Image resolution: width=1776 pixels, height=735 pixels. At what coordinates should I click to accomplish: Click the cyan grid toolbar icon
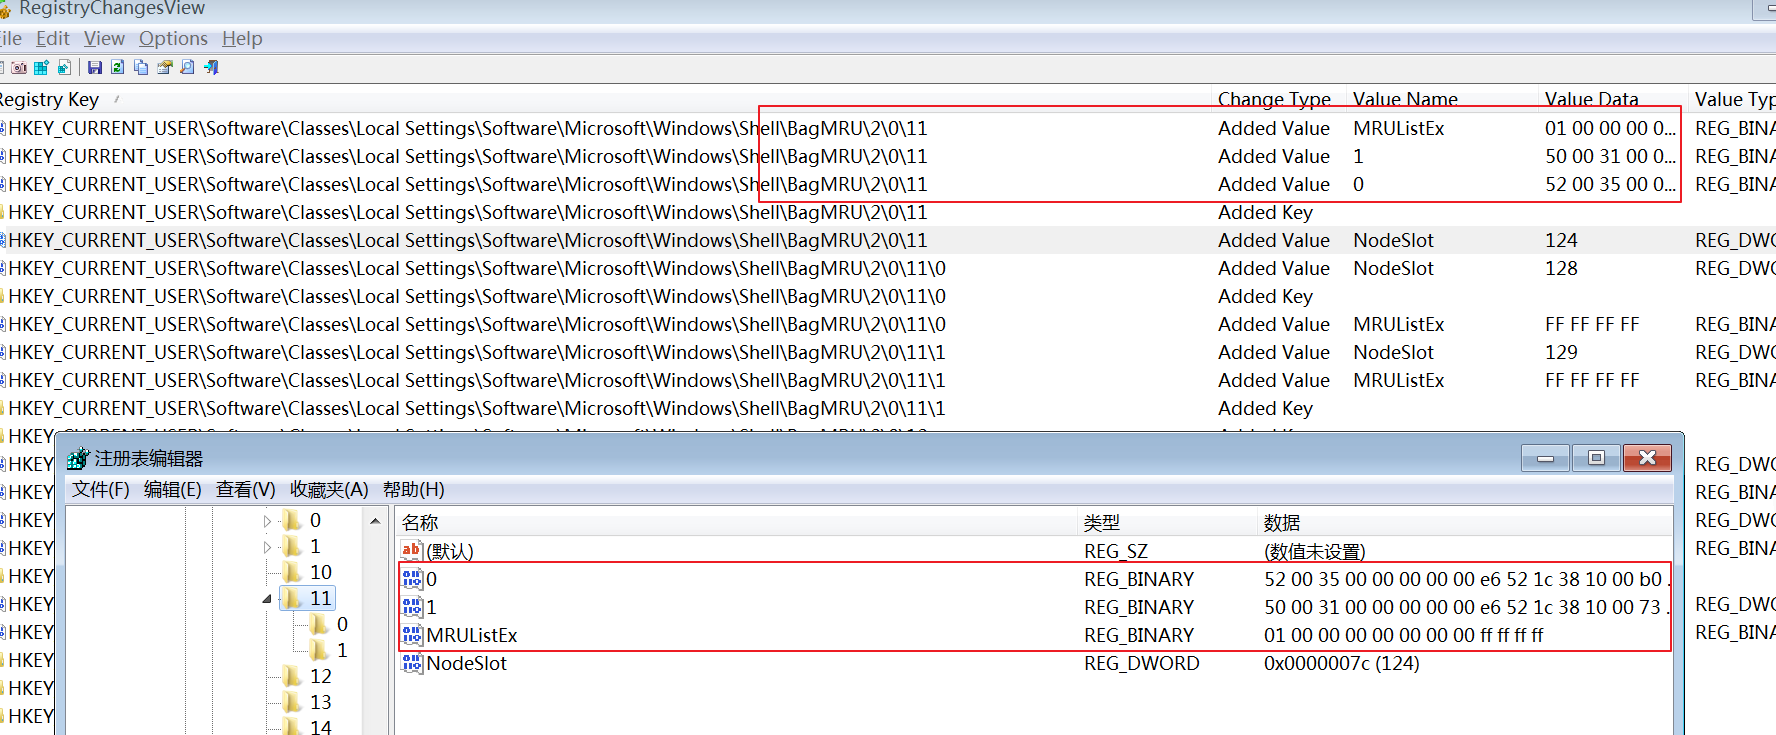(x=41, y=68)
